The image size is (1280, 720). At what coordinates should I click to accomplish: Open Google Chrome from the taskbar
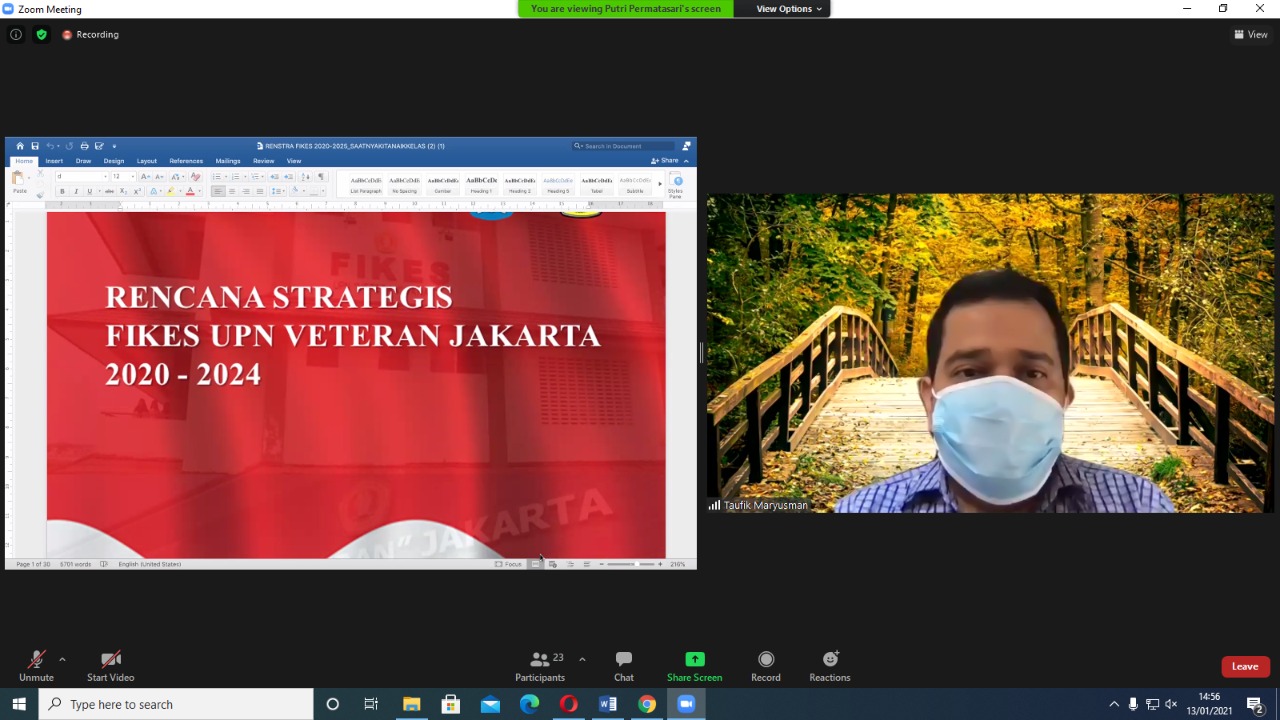647,704
